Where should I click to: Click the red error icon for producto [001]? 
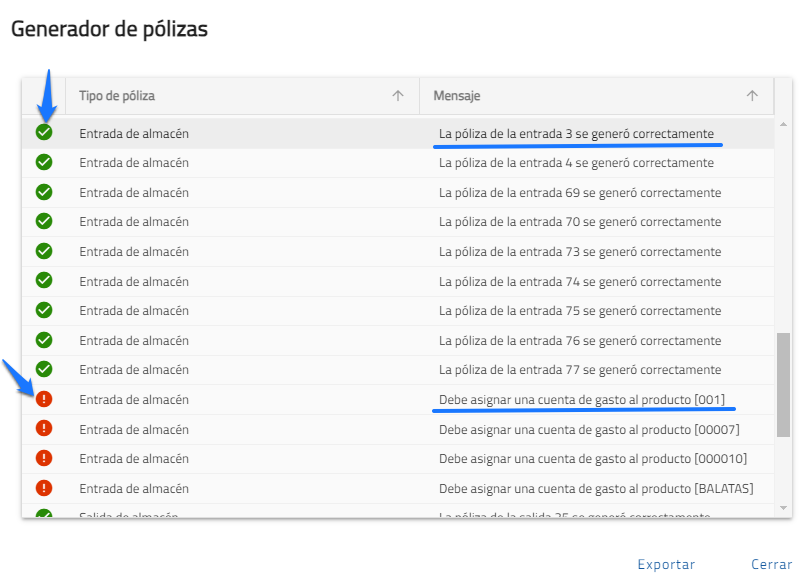(44, 399)
